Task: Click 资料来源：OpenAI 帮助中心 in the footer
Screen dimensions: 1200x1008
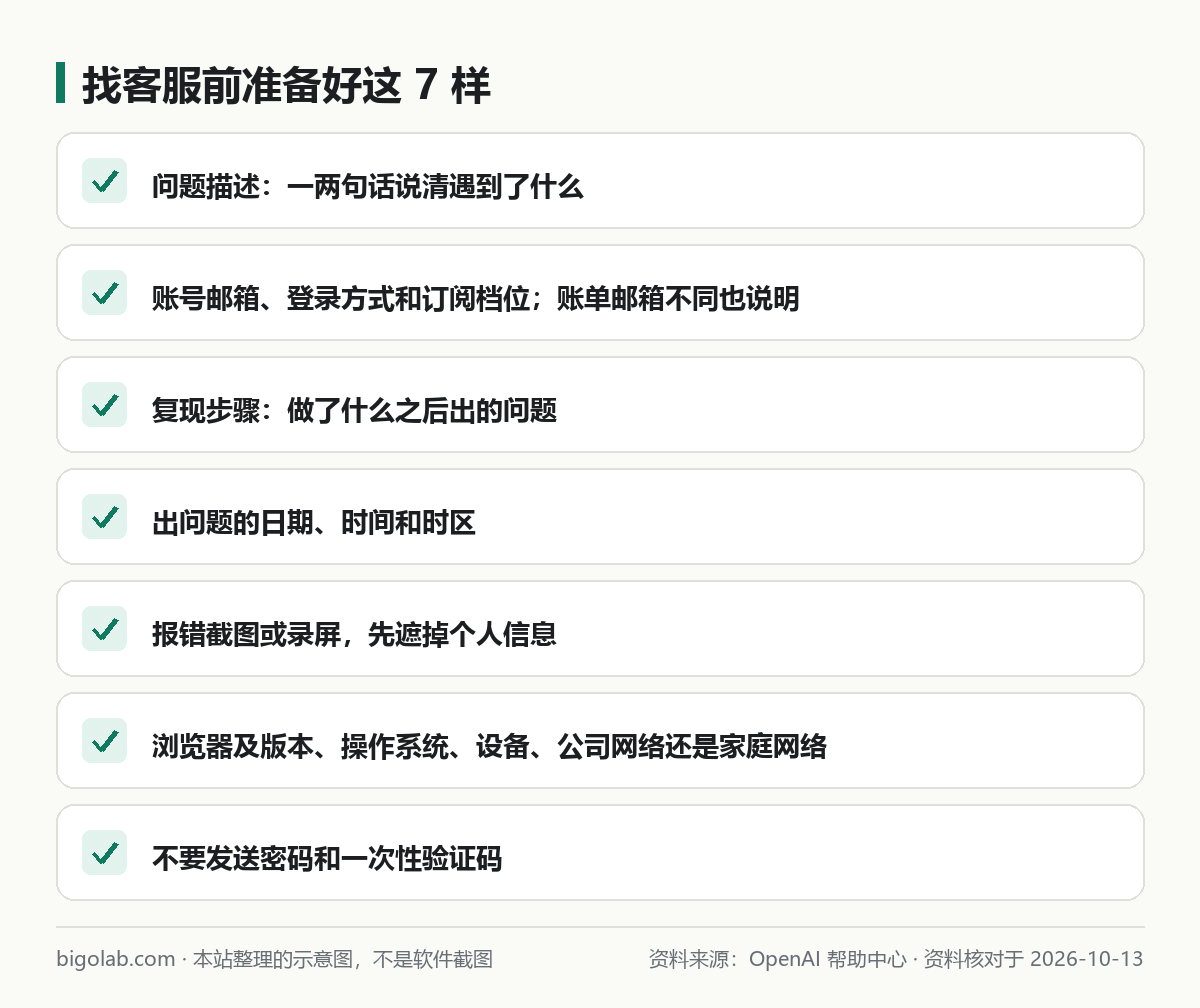Action: 776,959
